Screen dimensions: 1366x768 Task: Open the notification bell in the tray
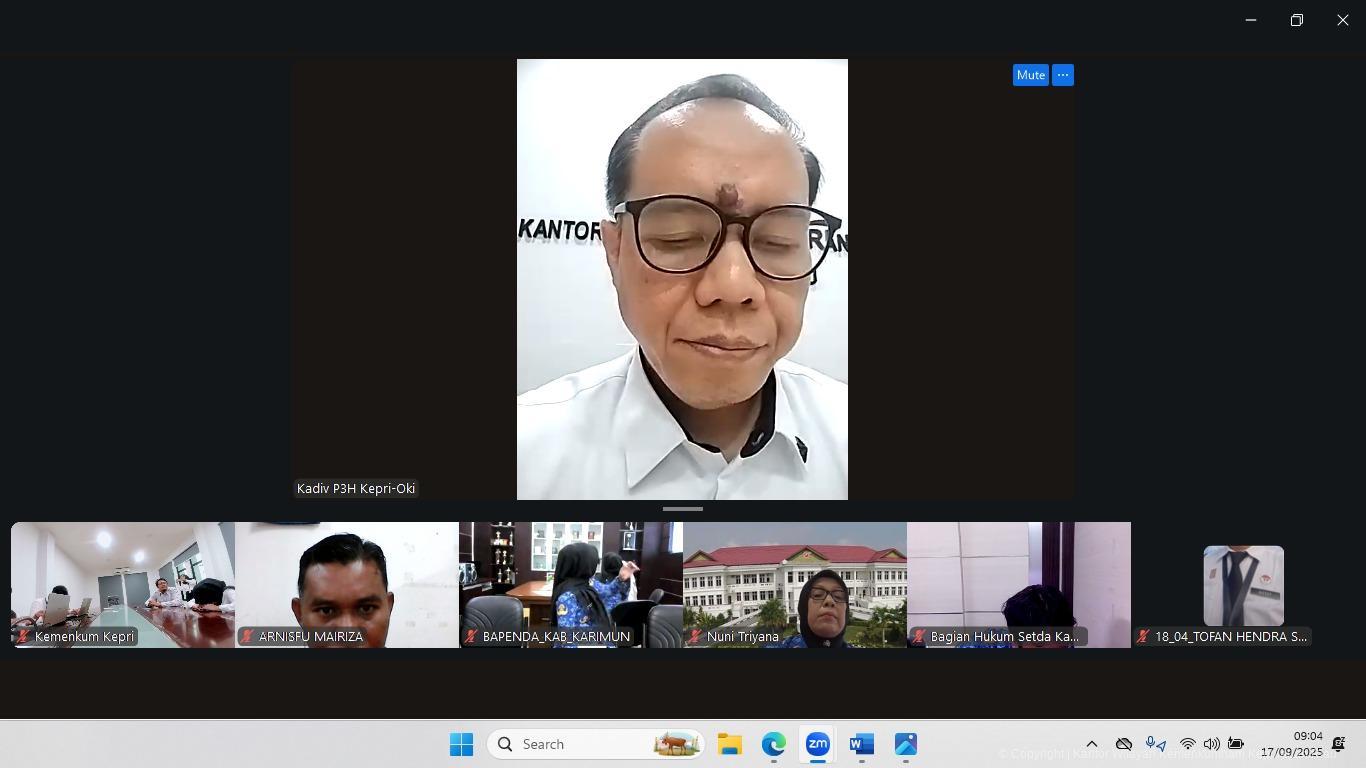click(1338, 744)
